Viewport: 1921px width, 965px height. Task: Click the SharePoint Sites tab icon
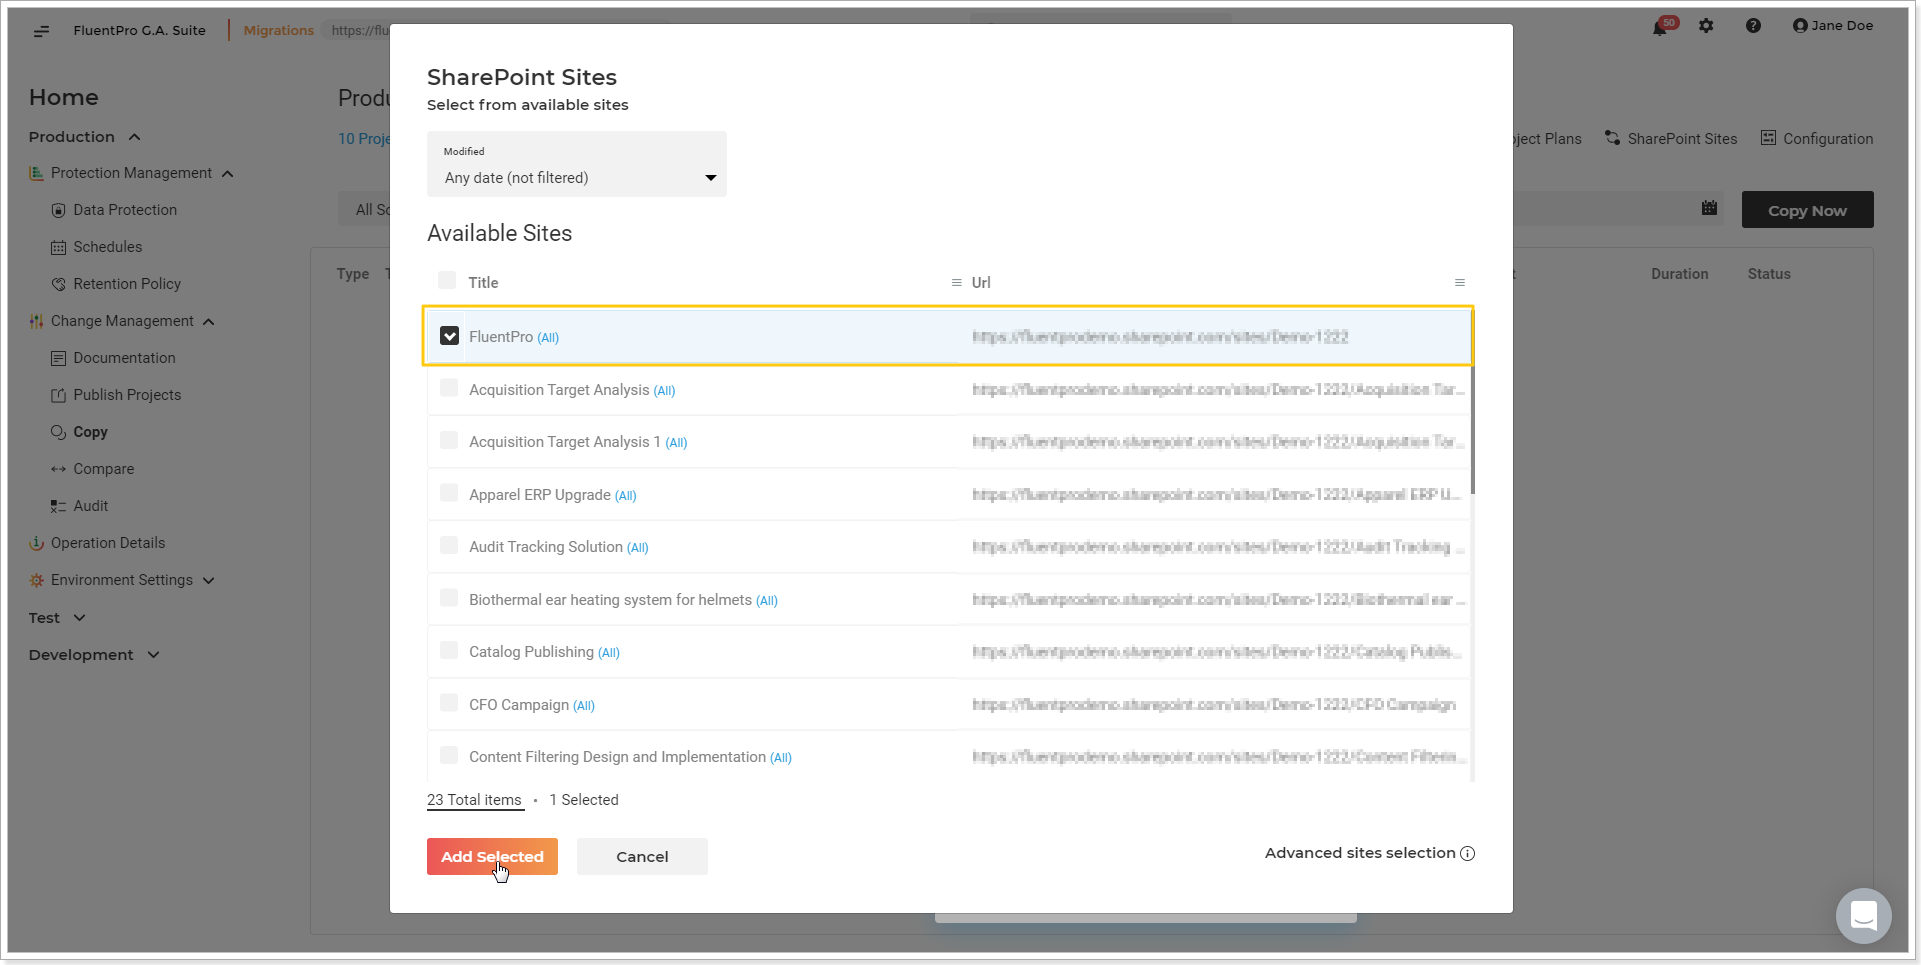(1613, 138)
